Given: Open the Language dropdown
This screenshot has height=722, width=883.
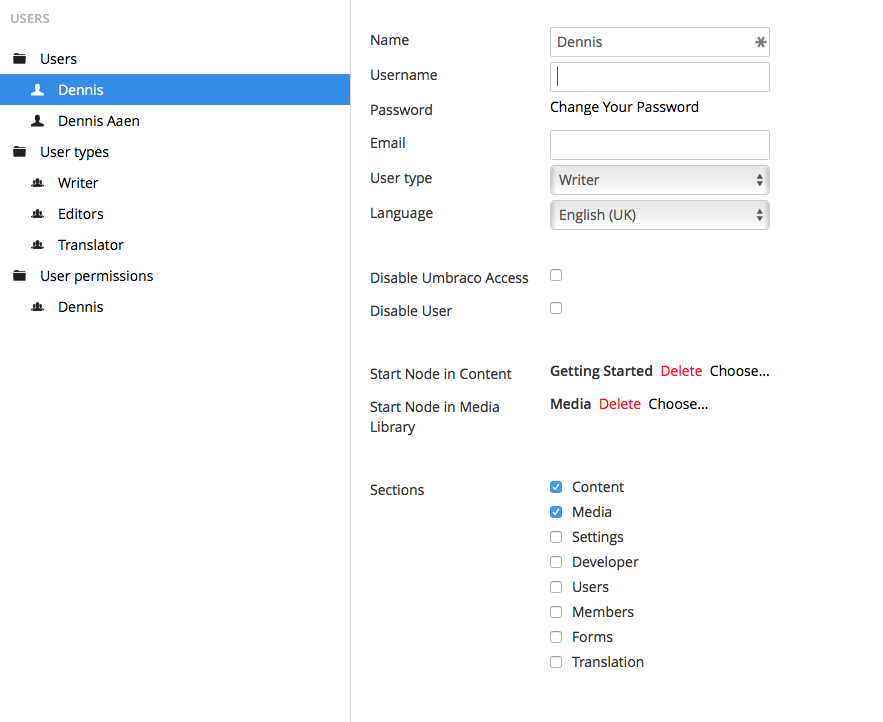Looking at the screenshot, I should pos(659,215).
